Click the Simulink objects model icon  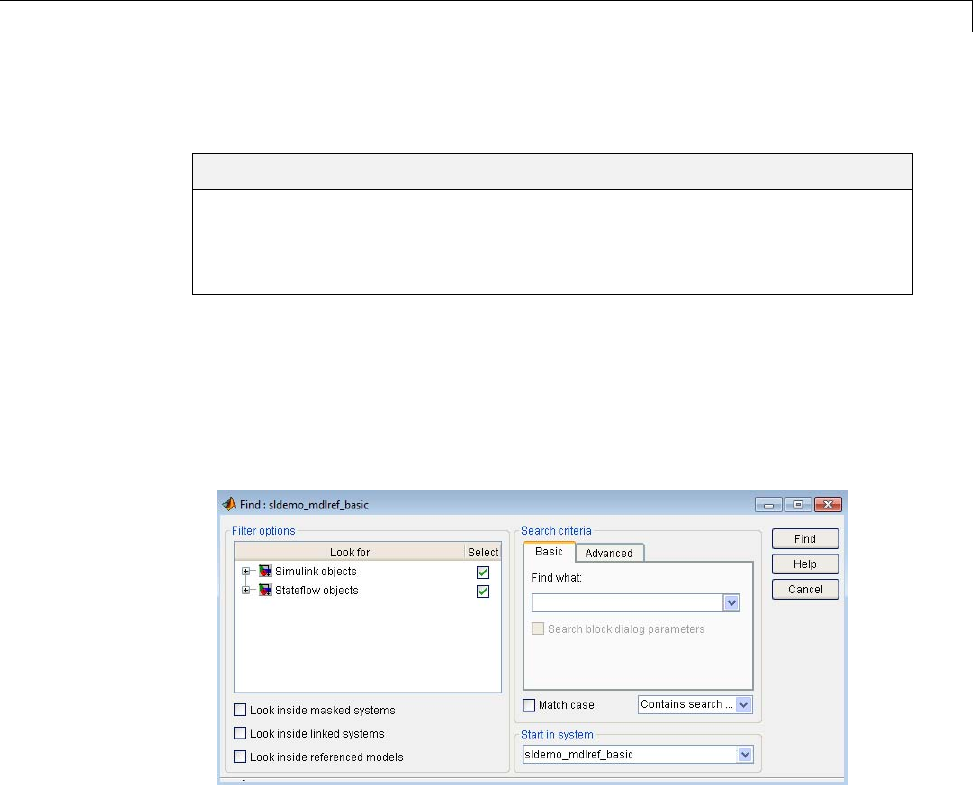point(265,571)
